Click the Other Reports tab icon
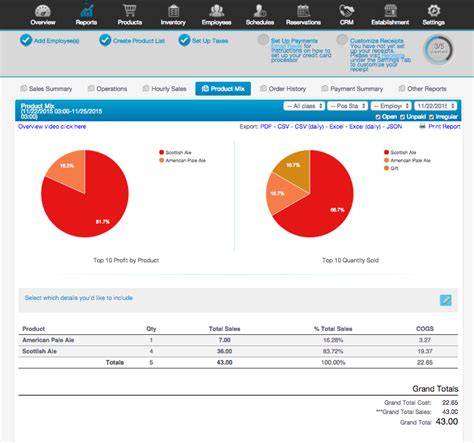 click(x=402, y=88)
